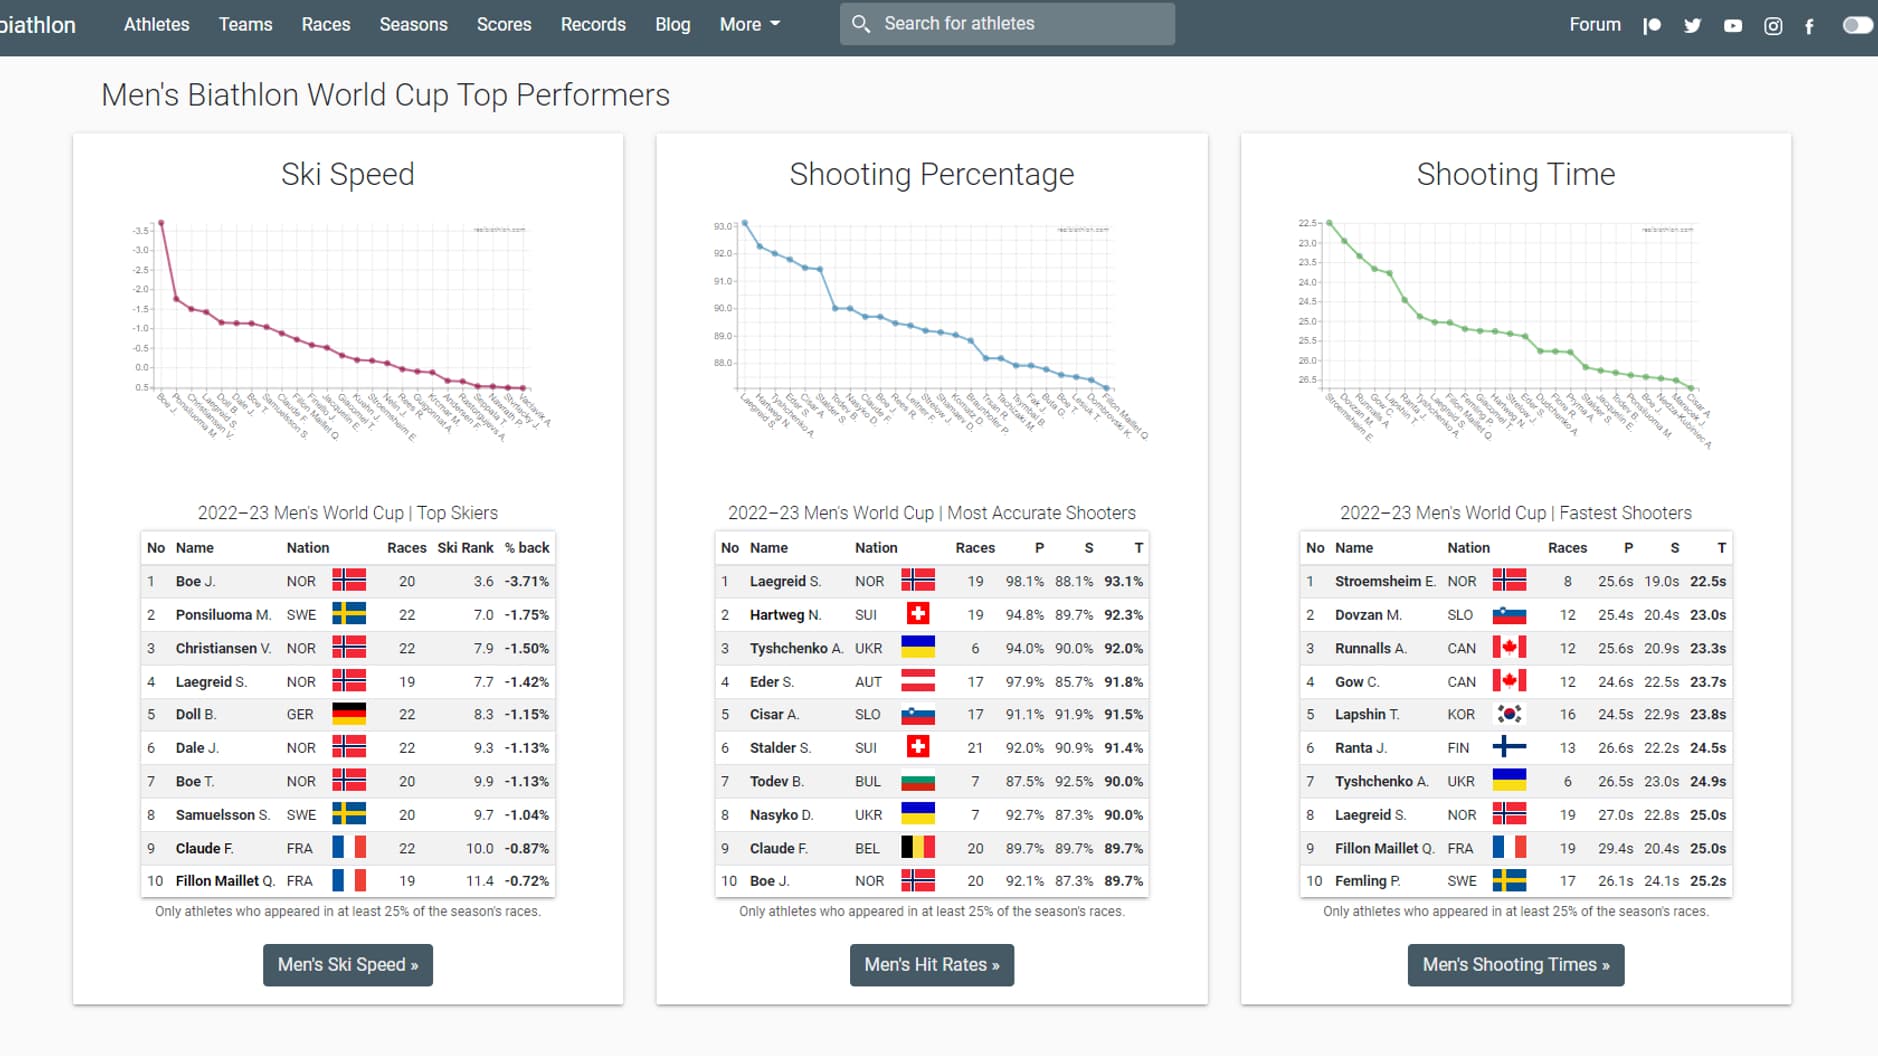Click the Ski Rank column header

tap(465, 548)
